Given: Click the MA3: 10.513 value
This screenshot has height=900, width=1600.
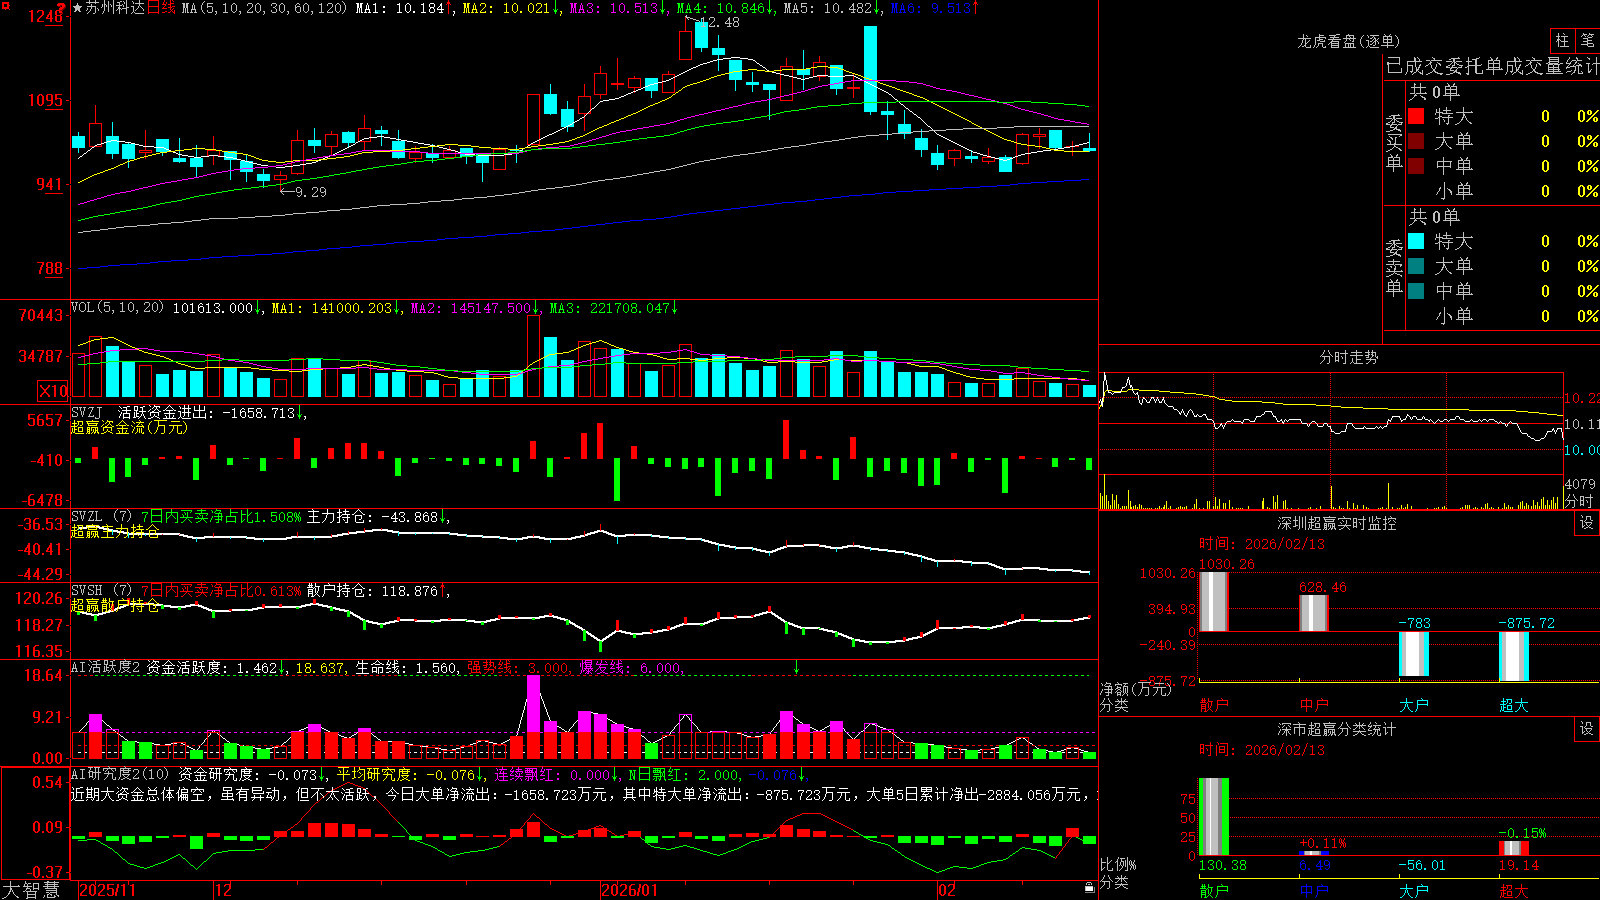Looking at the screenshot, I should (613, 8).
